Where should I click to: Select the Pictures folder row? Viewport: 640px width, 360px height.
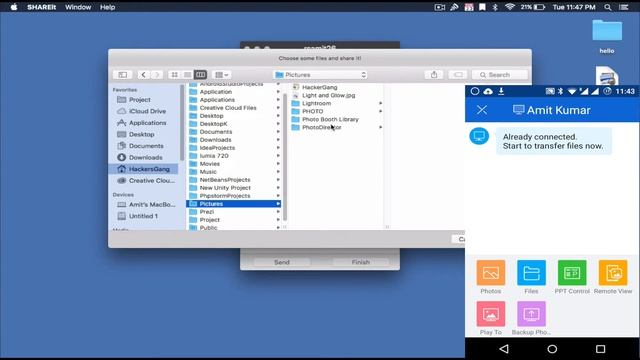tap(234, 204)
